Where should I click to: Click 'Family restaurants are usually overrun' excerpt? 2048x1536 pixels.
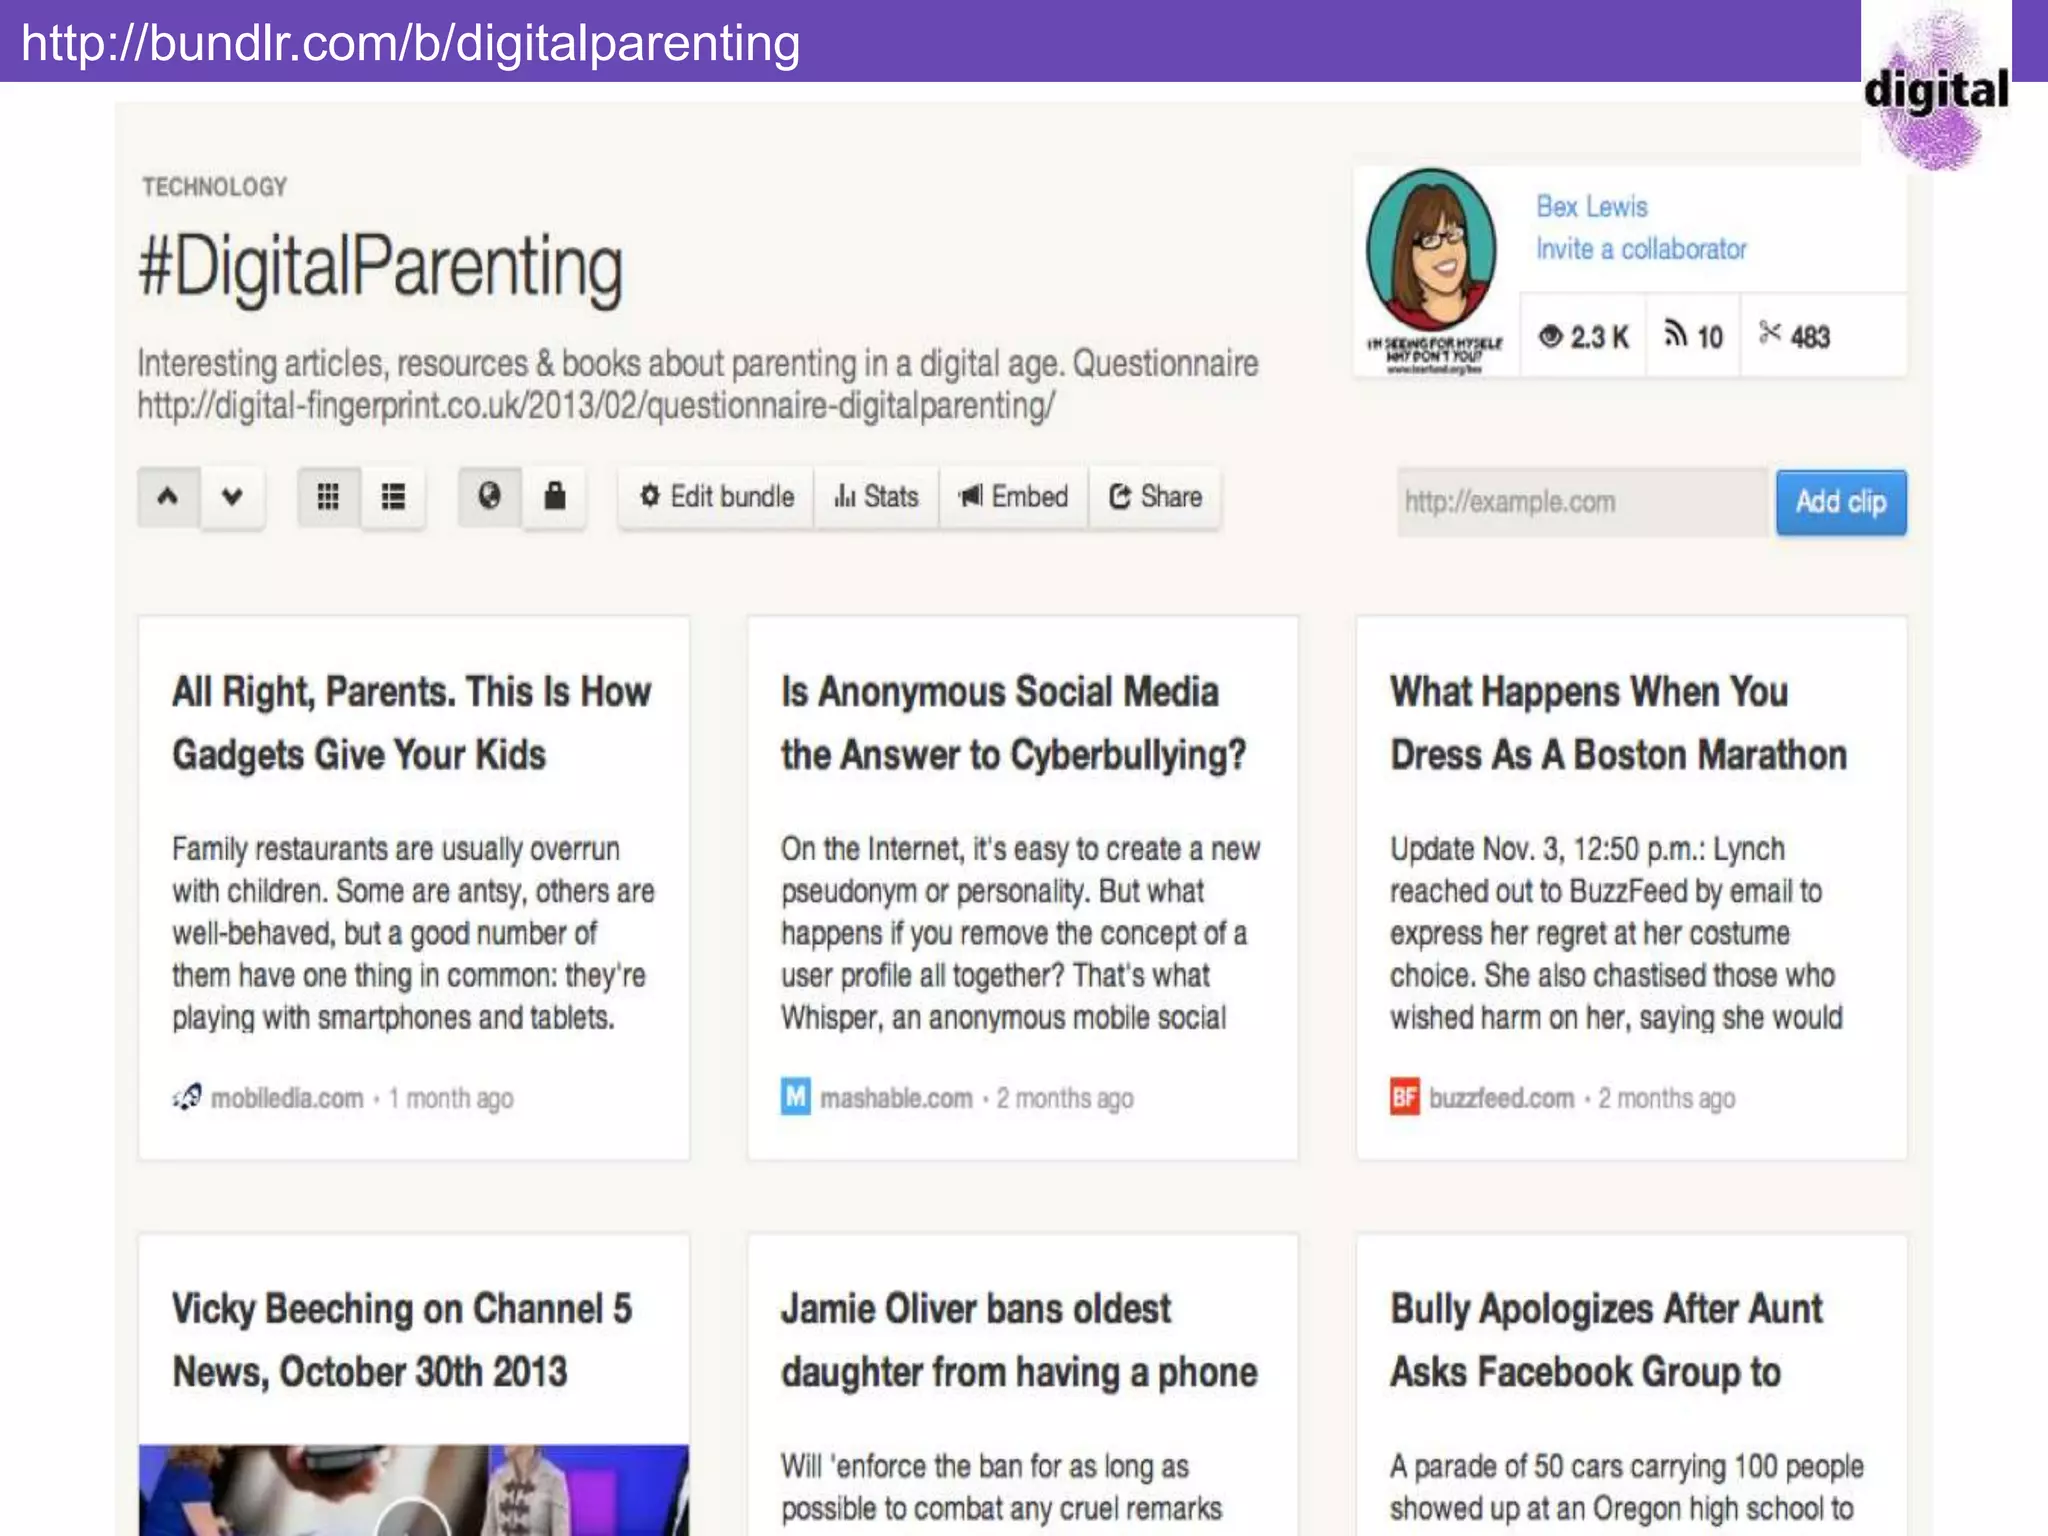tap(413, 933)
